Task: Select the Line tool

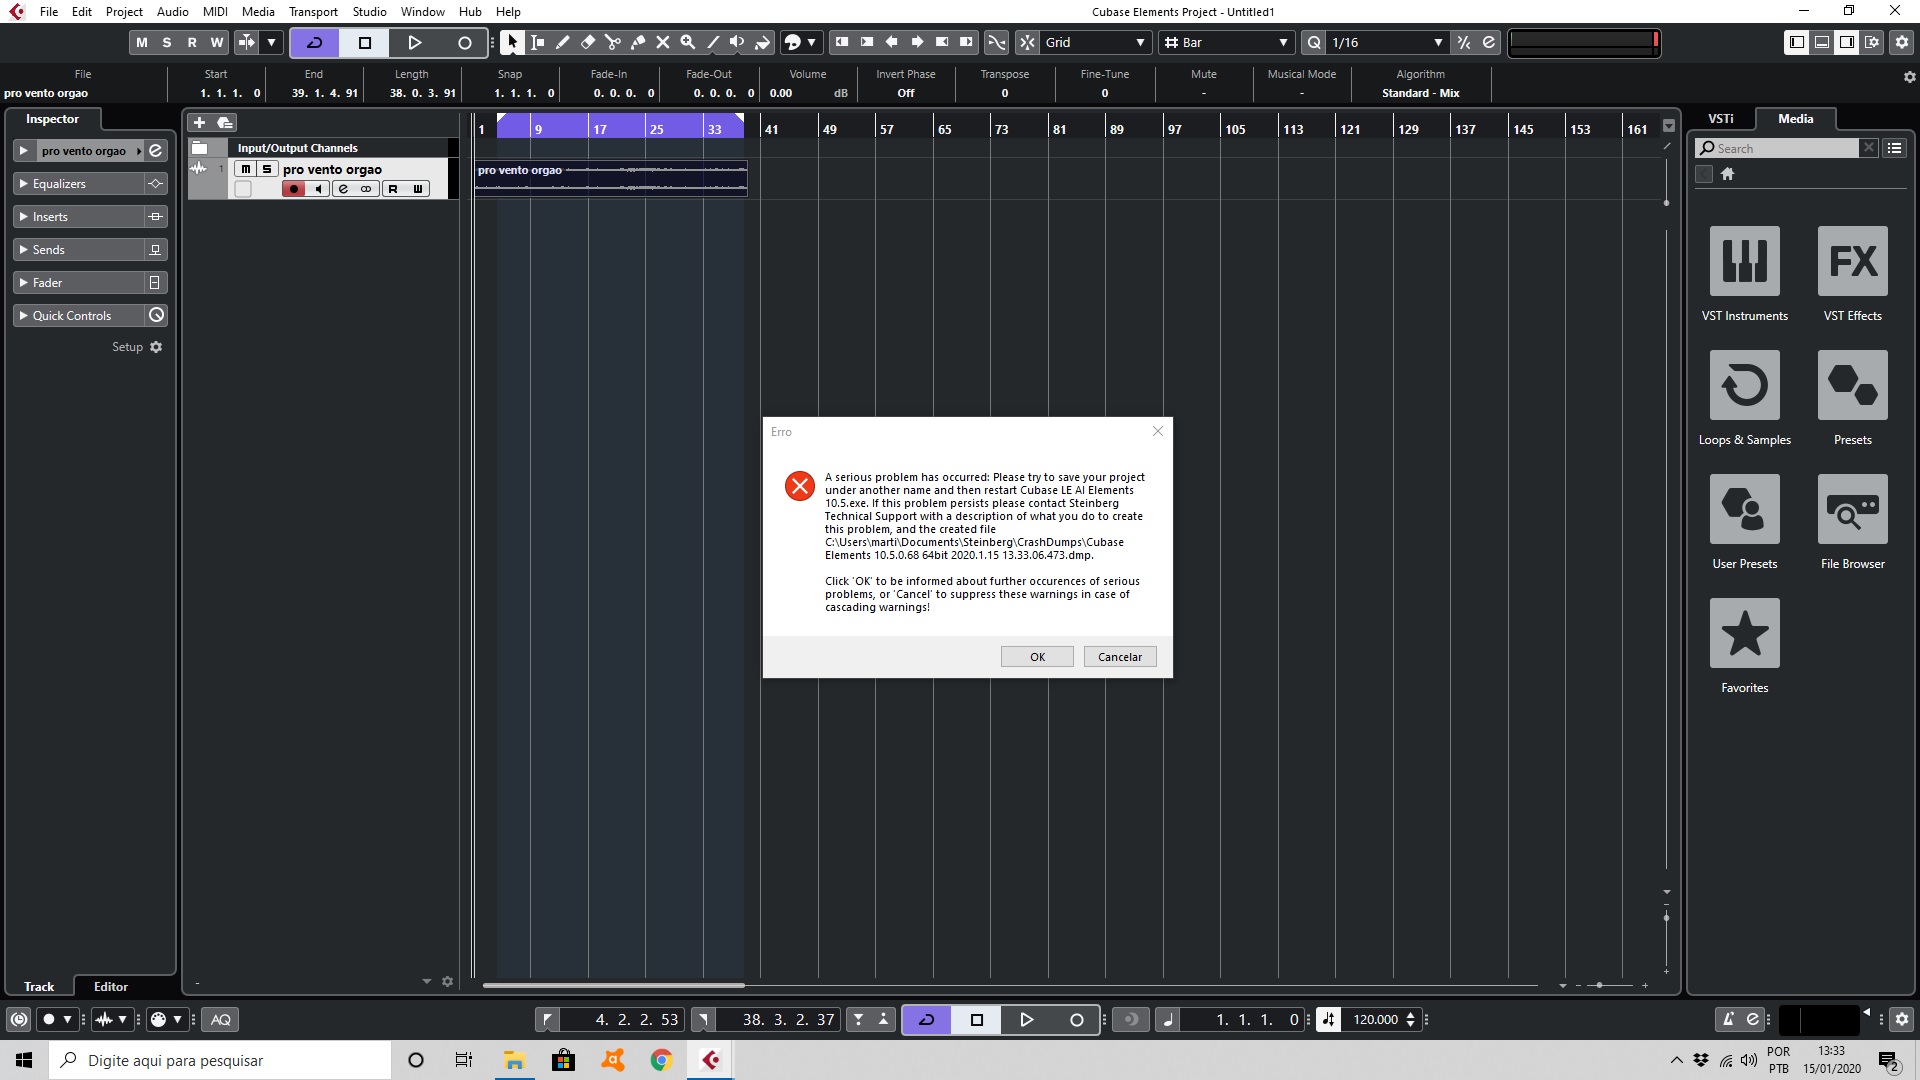Action: pyautogui.click(x=713, y=42)
